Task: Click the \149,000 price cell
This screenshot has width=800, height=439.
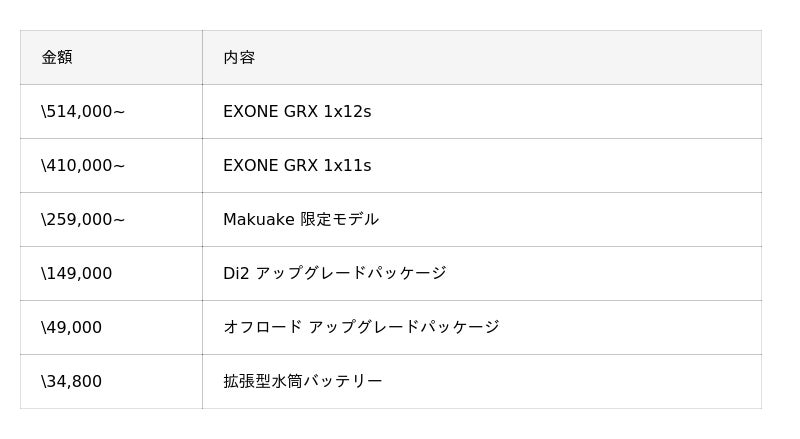Action: [x=77, y=274]
